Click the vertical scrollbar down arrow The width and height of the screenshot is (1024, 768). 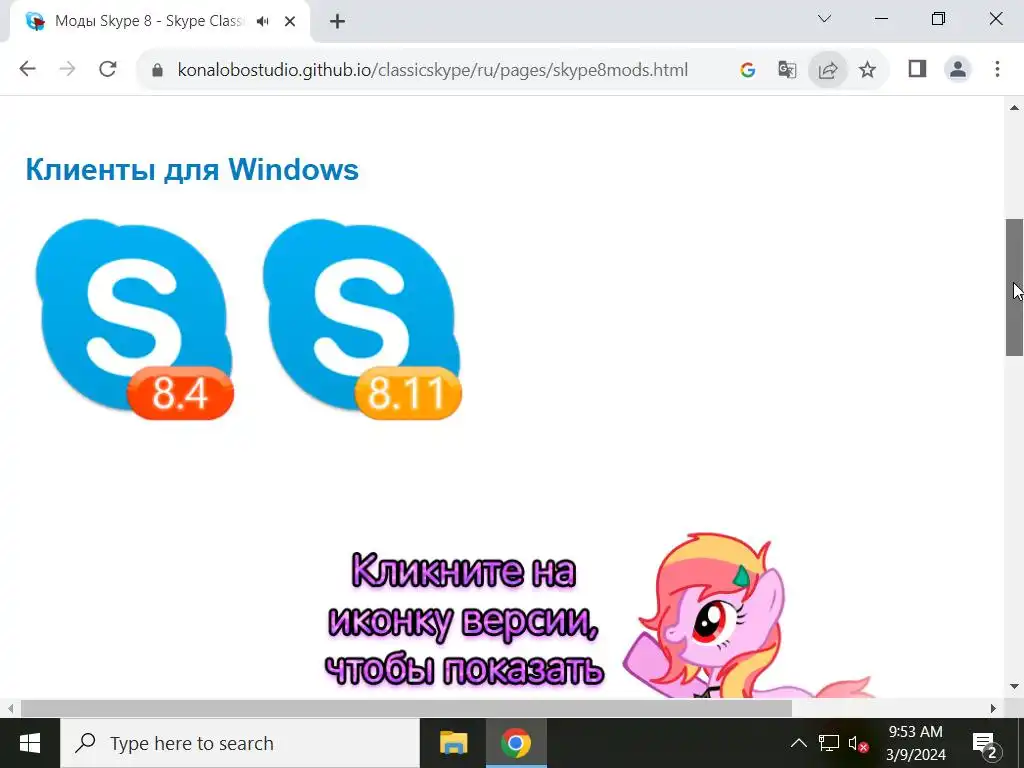pyautogui.click(x=1014, y=686)
